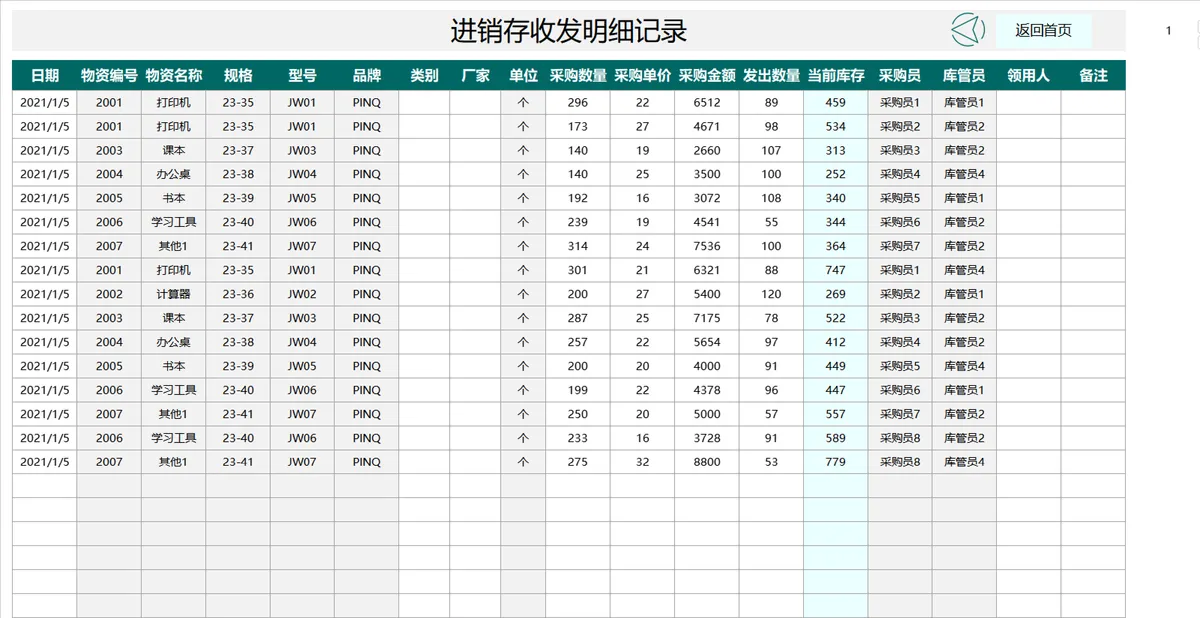
Task: Select the 品牌 column header
Action: pos(367,75)
